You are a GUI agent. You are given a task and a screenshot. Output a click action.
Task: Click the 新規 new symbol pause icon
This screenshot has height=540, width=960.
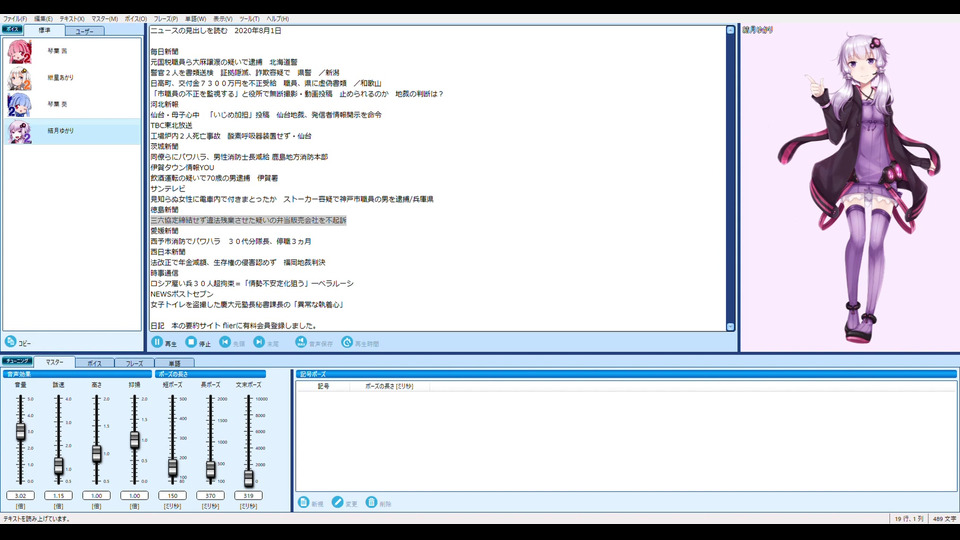[x=303, y=502]
